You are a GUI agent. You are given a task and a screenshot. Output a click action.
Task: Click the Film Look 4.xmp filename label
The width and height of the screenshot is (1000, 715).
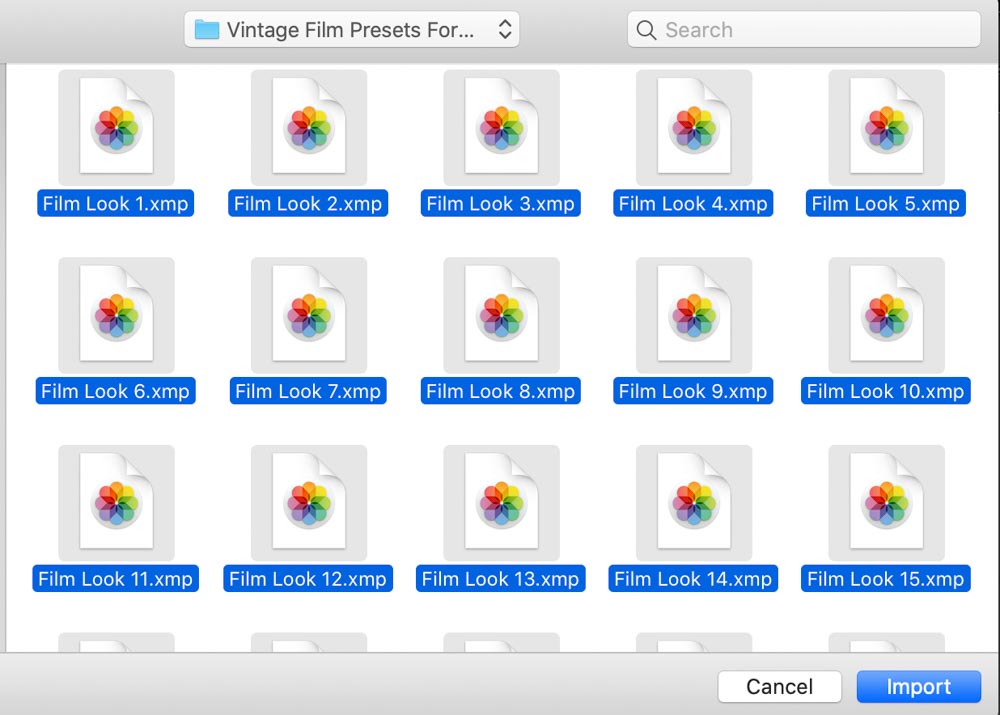pos(693,203)
